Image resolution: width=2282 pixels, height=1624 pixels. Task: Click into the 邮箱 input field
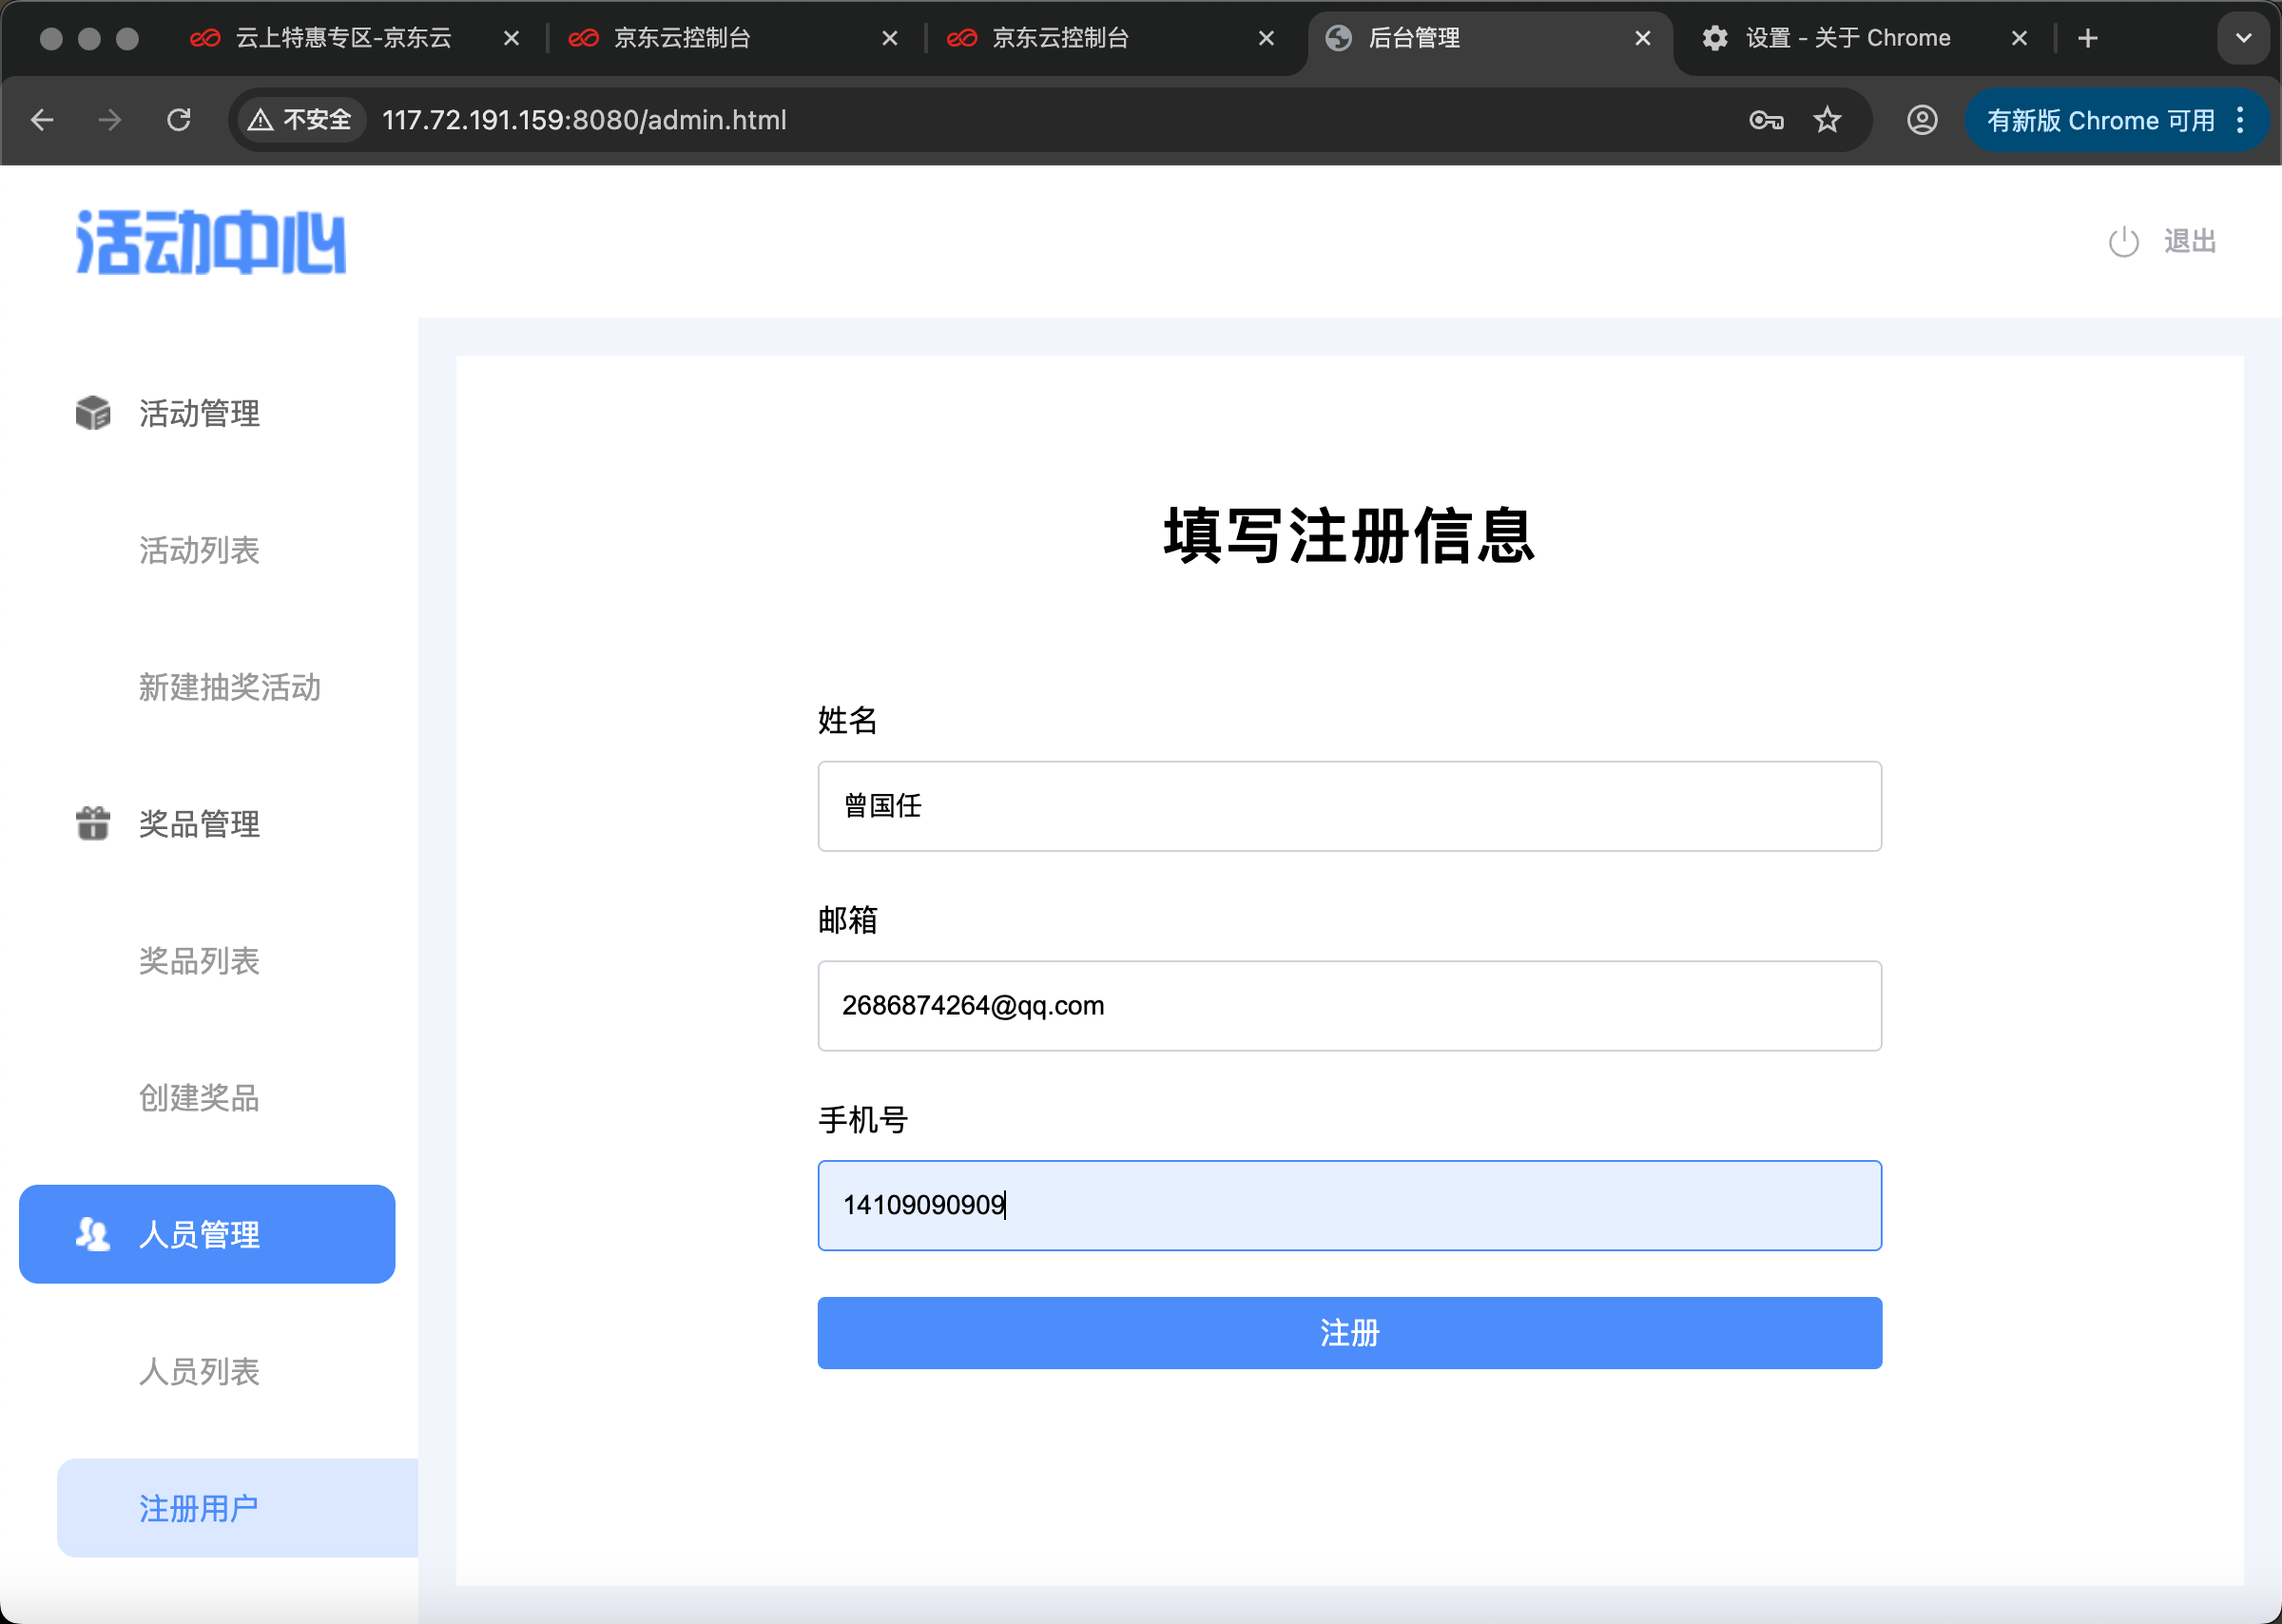(1349, 1006)
